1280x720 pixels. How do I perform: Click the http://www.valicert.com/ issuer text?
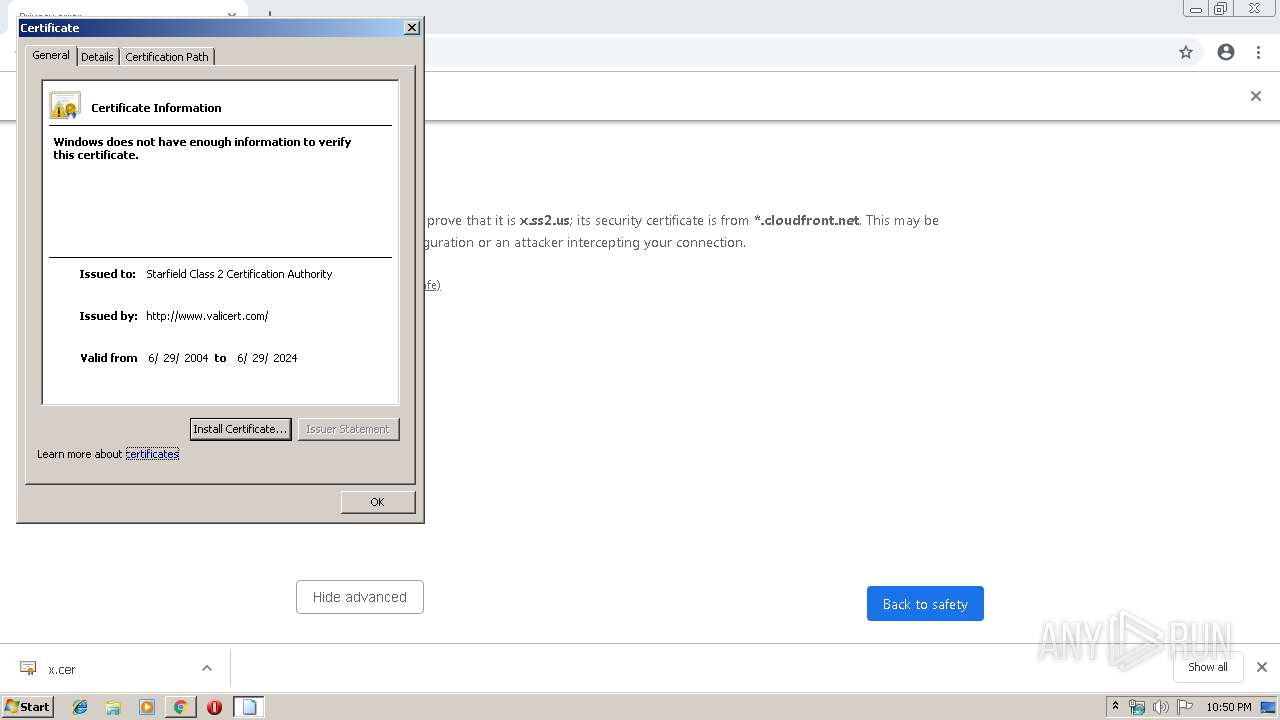coord(207,316)
